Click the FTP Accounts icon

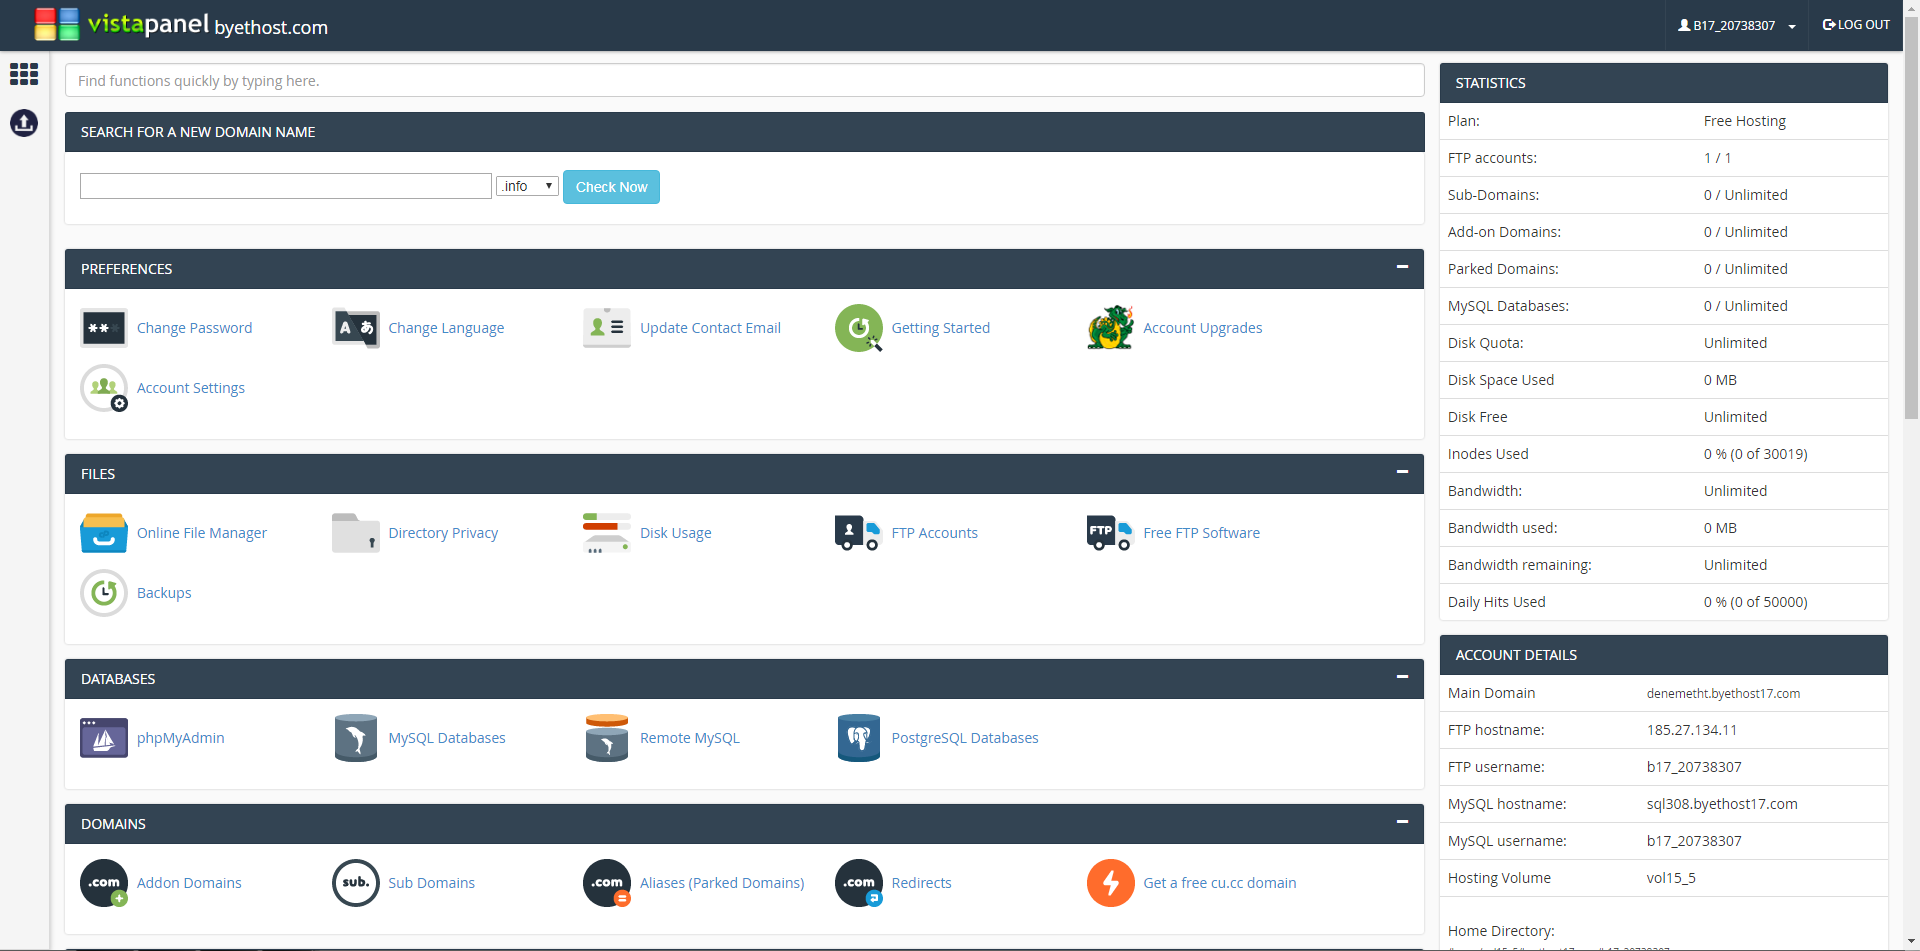click(x=857, y=533)
